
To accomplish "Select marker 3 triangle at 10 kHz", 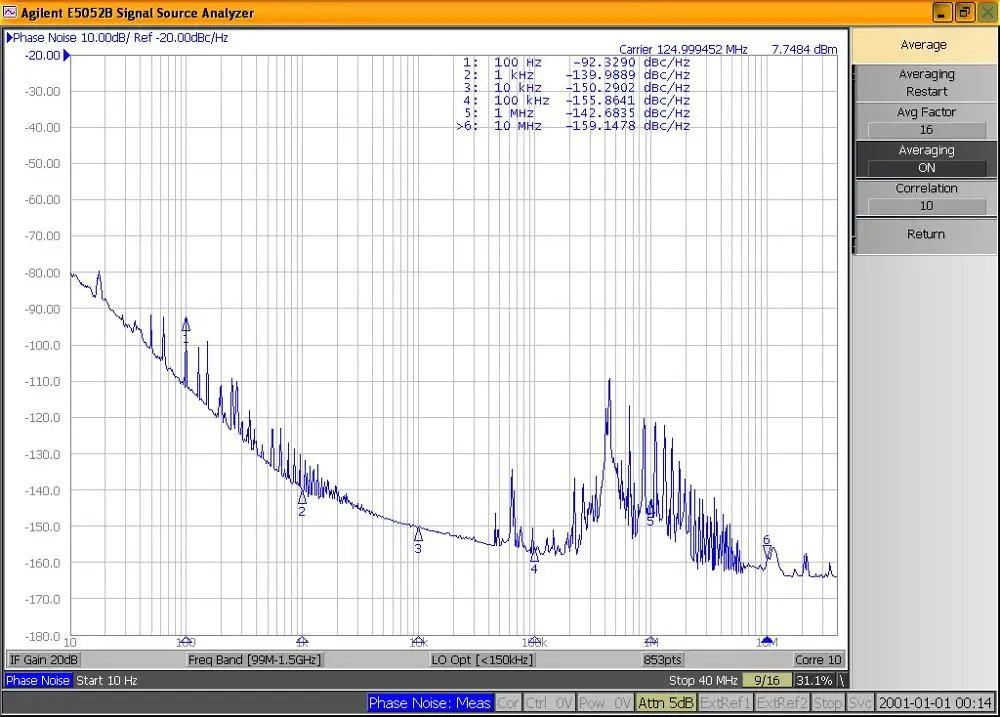I will coord(418,533).
